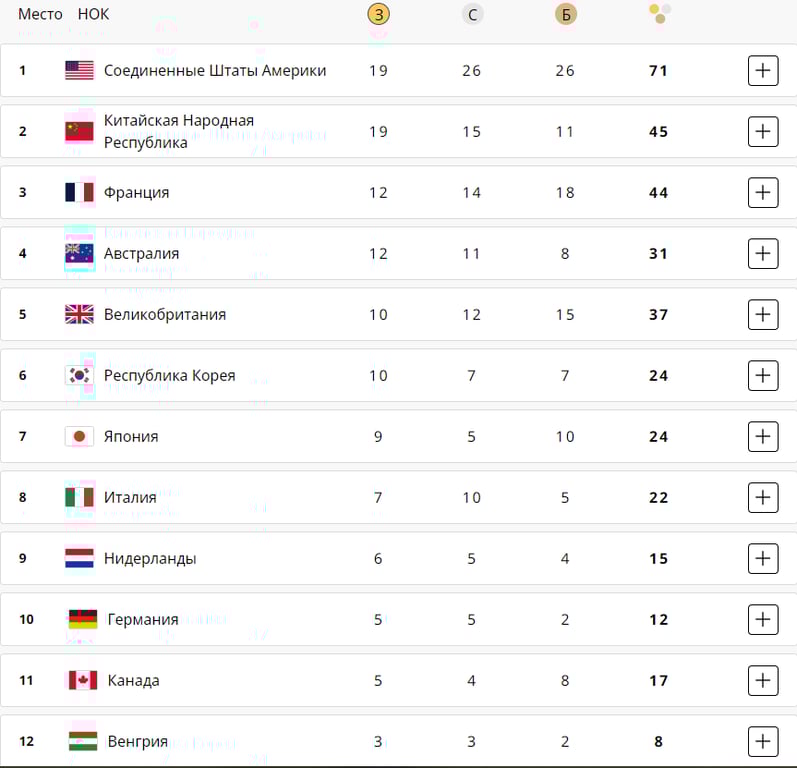Expand the Италия medal details
797x768 pixels.
(x=763, y=497)
